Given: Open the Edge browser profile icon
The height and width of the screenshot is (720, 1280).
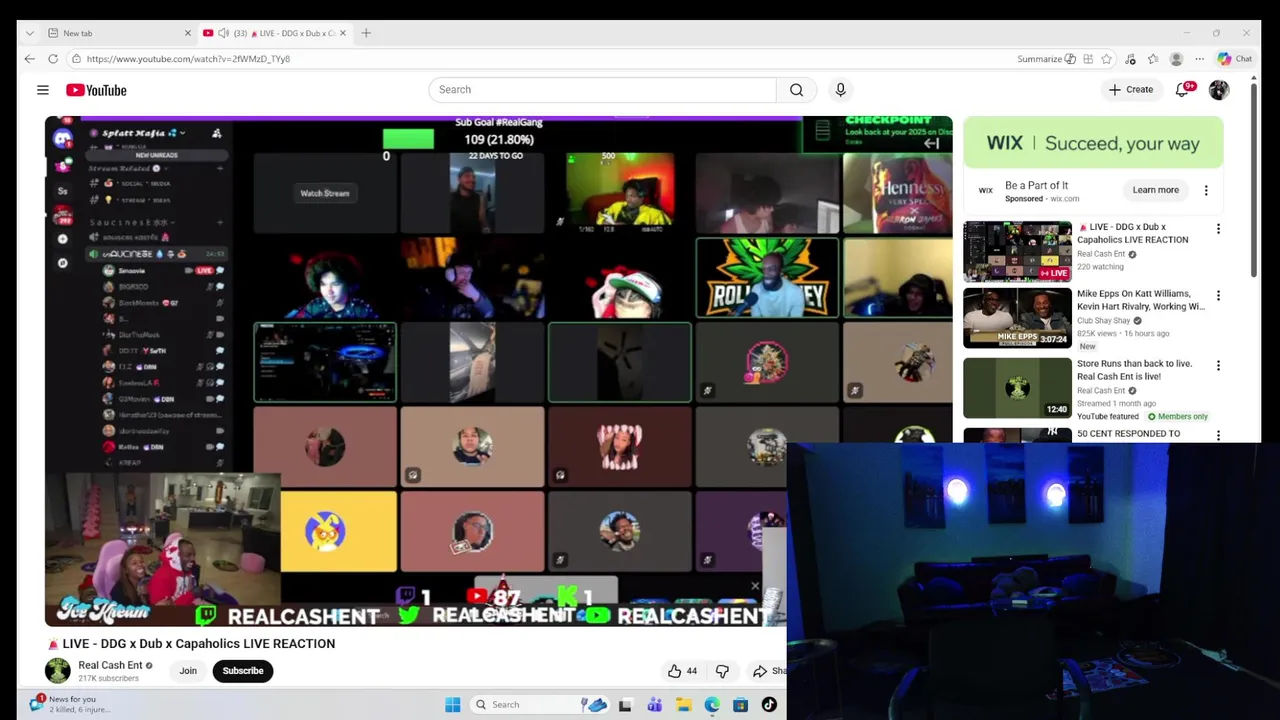Looking at the screenshot, I should point(1176,59).
